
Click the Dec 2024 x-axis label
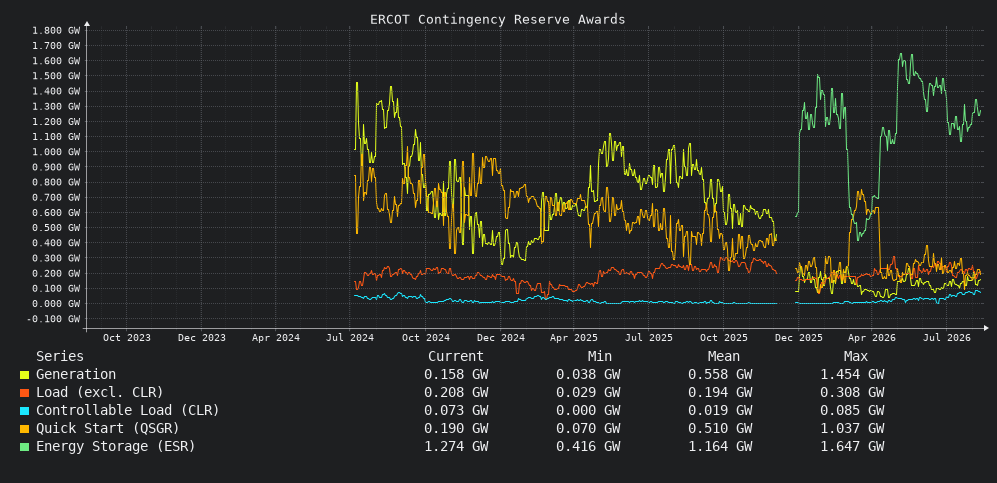click(x=500, y=338)
